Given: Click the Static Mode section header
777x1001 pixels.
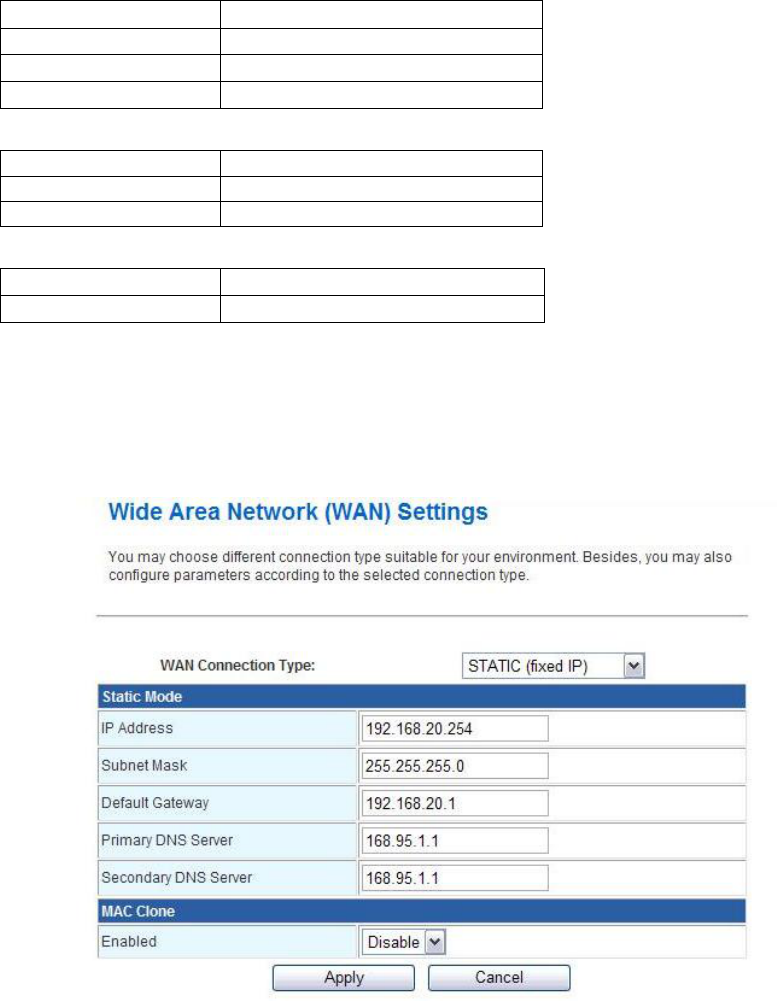Looking at the screenshot, I should [x=421, y=696].
